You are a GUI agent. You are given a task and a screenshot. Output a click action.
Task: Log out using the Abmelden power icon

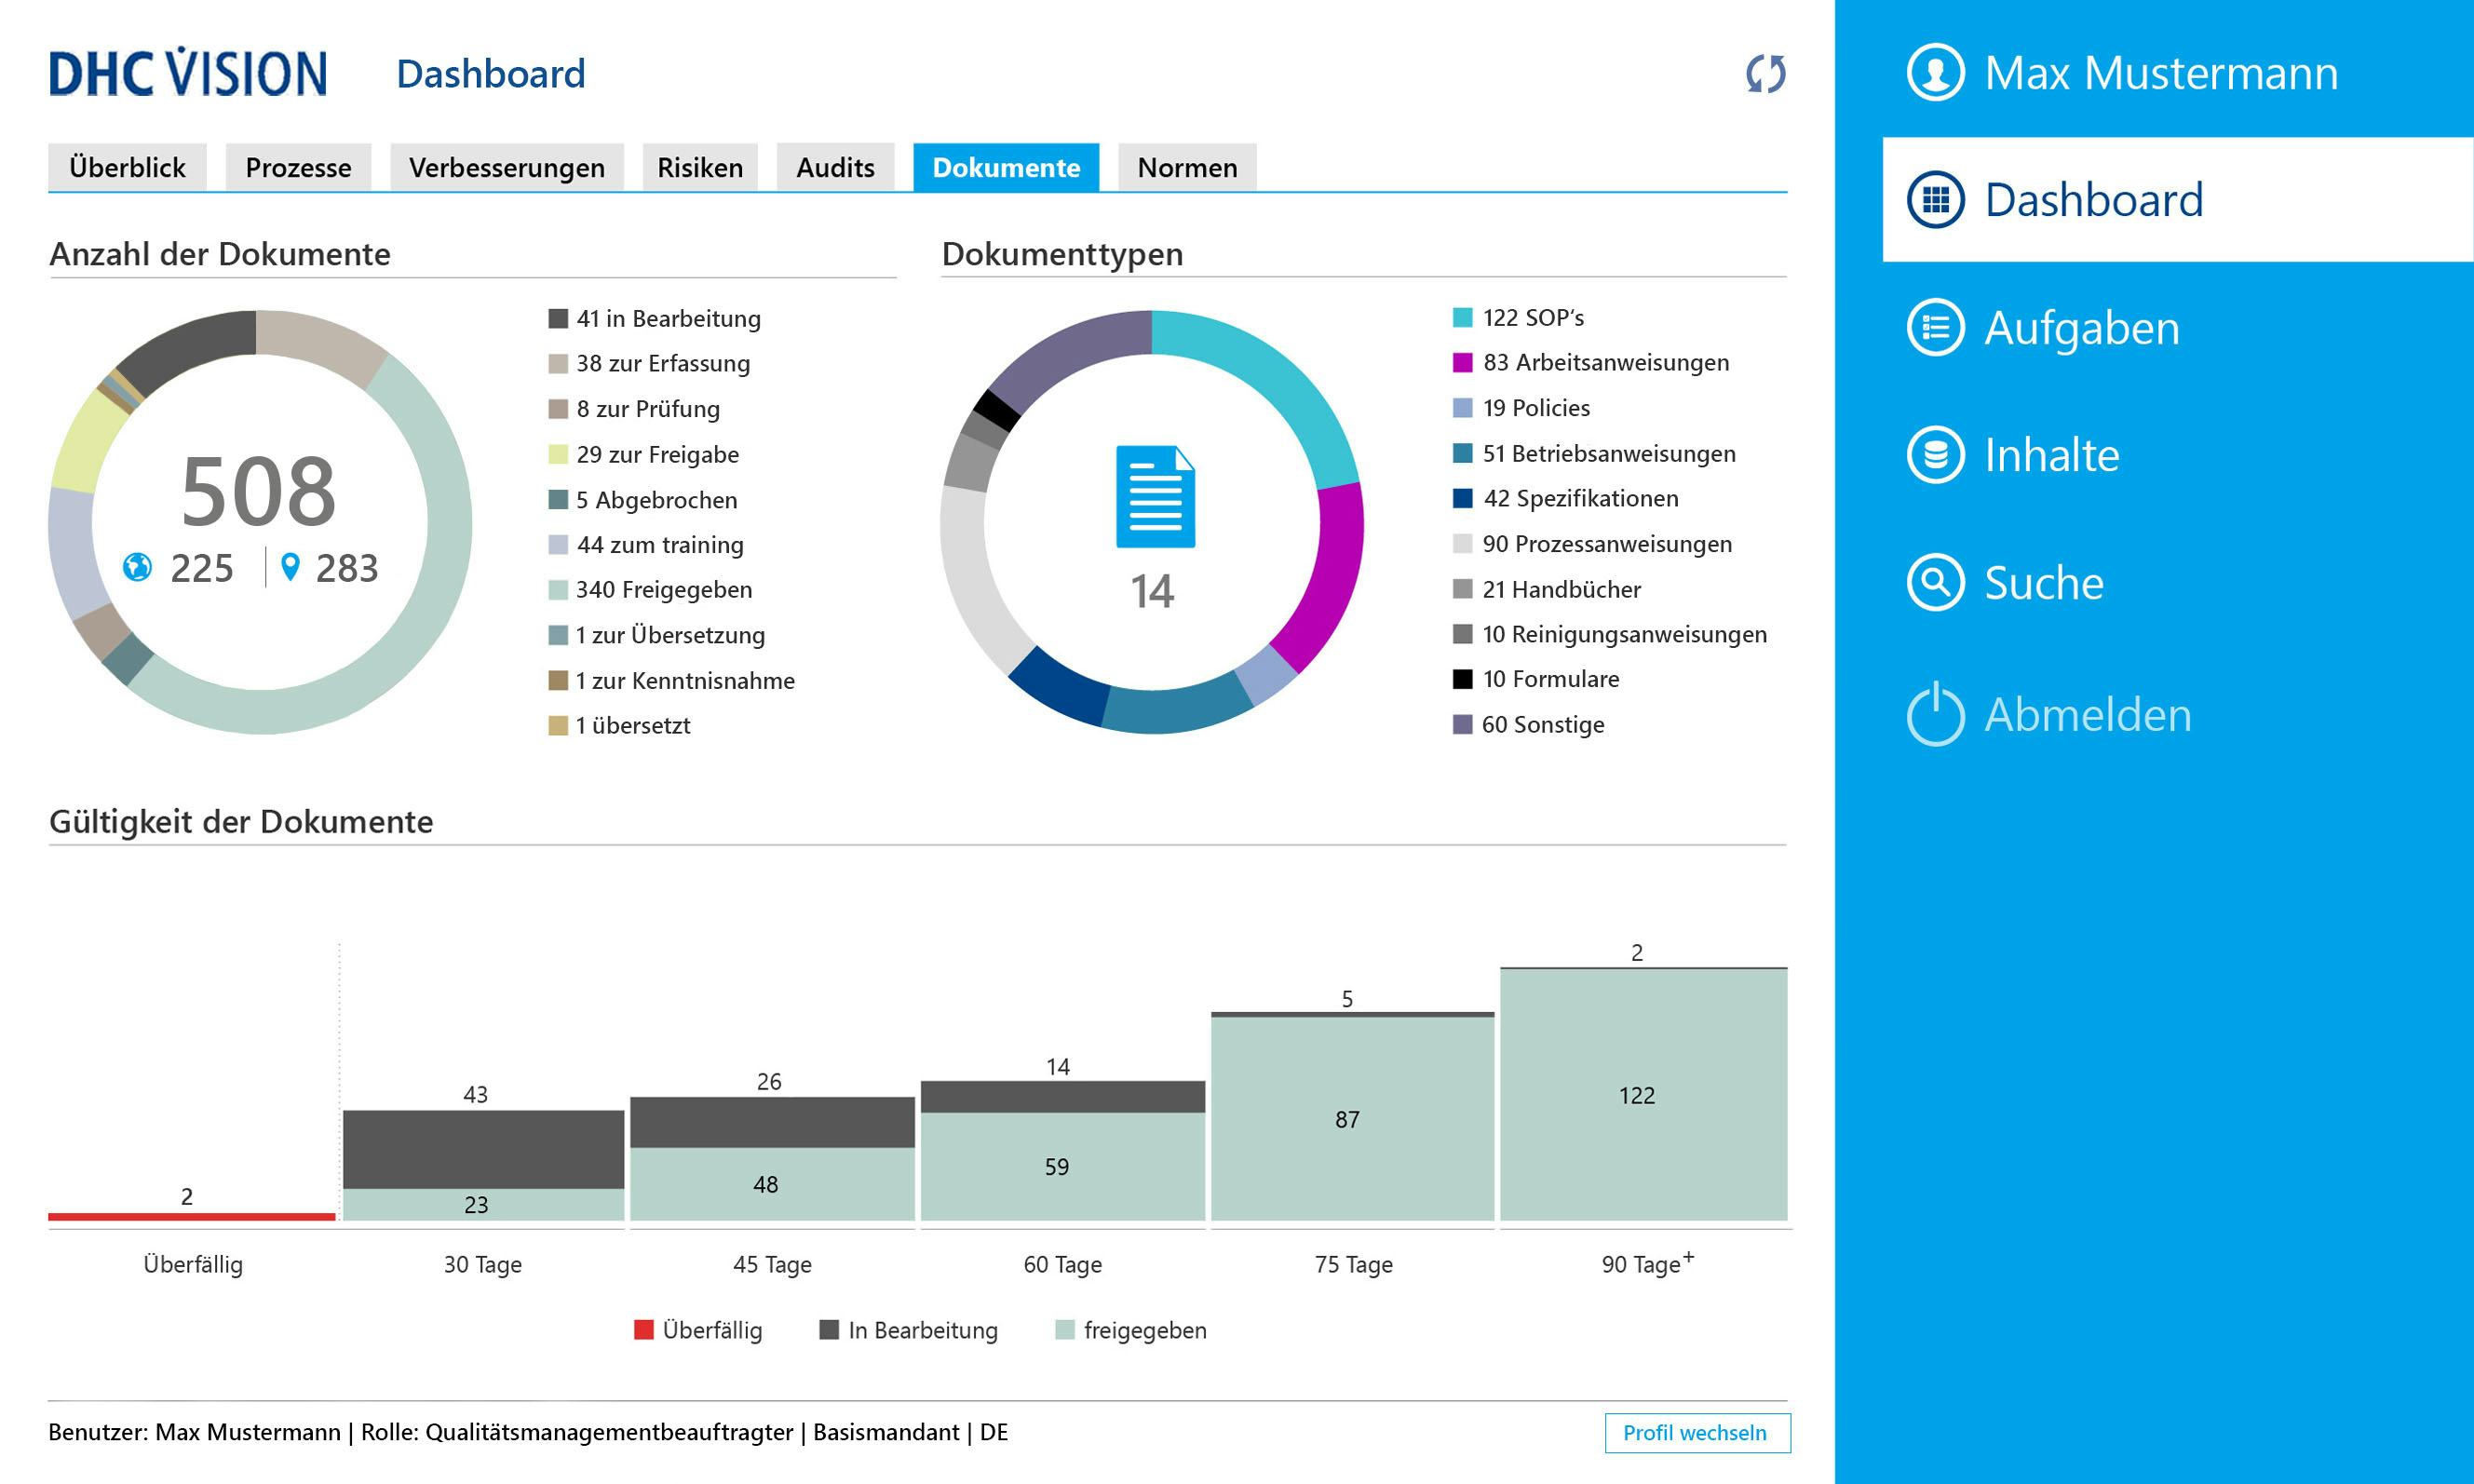(x=1939, y=714)
